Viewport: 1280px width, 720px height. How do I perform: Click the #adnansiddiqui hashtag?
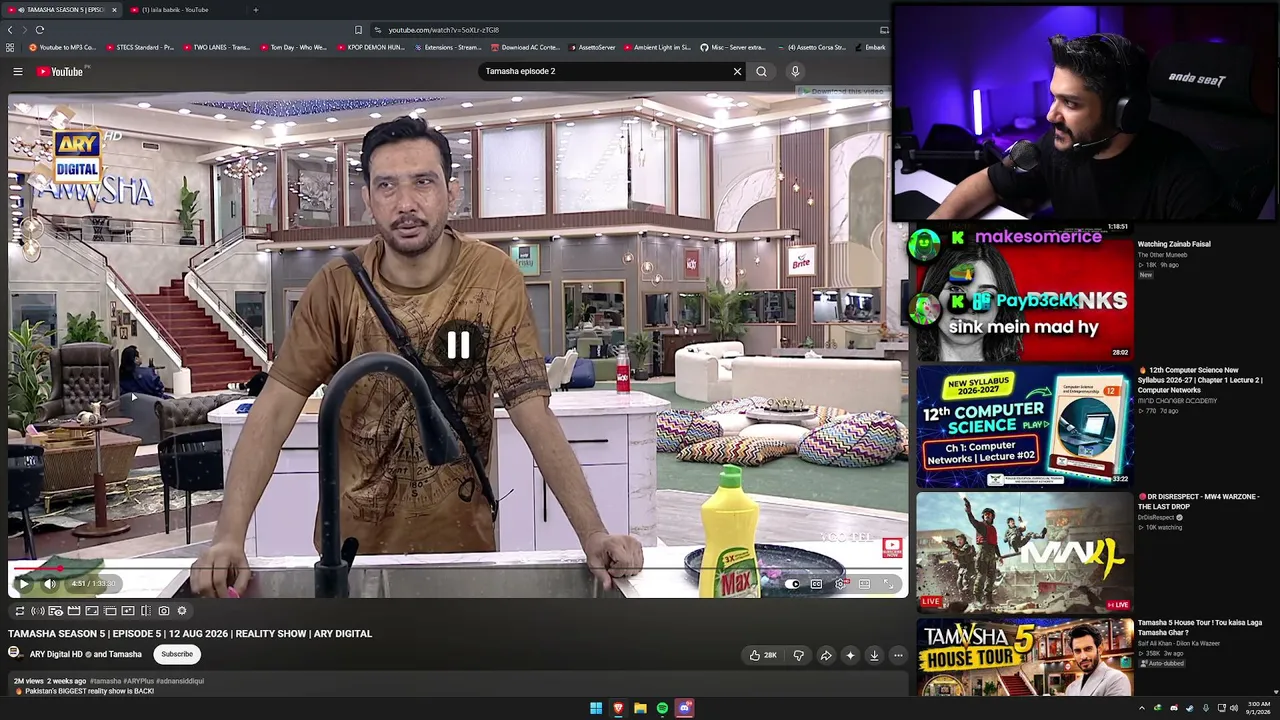pyautogui.click(x=180, y=681)
